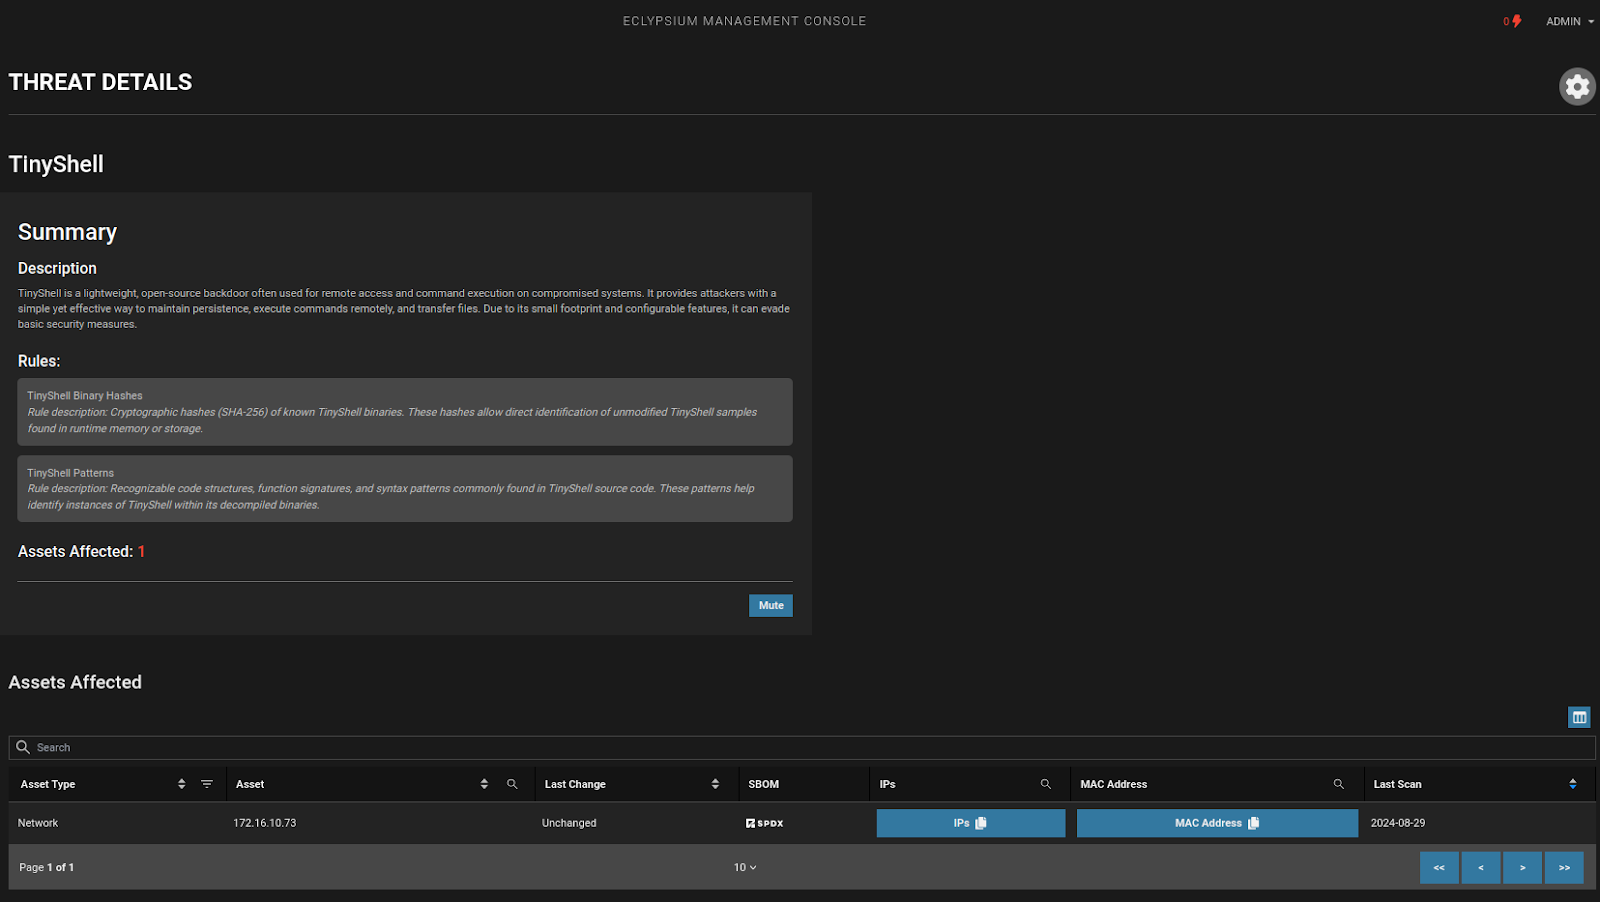Change rows per page dropdown showing 10
Viewport: 1600px width, 902px height.
pos(745,867)
